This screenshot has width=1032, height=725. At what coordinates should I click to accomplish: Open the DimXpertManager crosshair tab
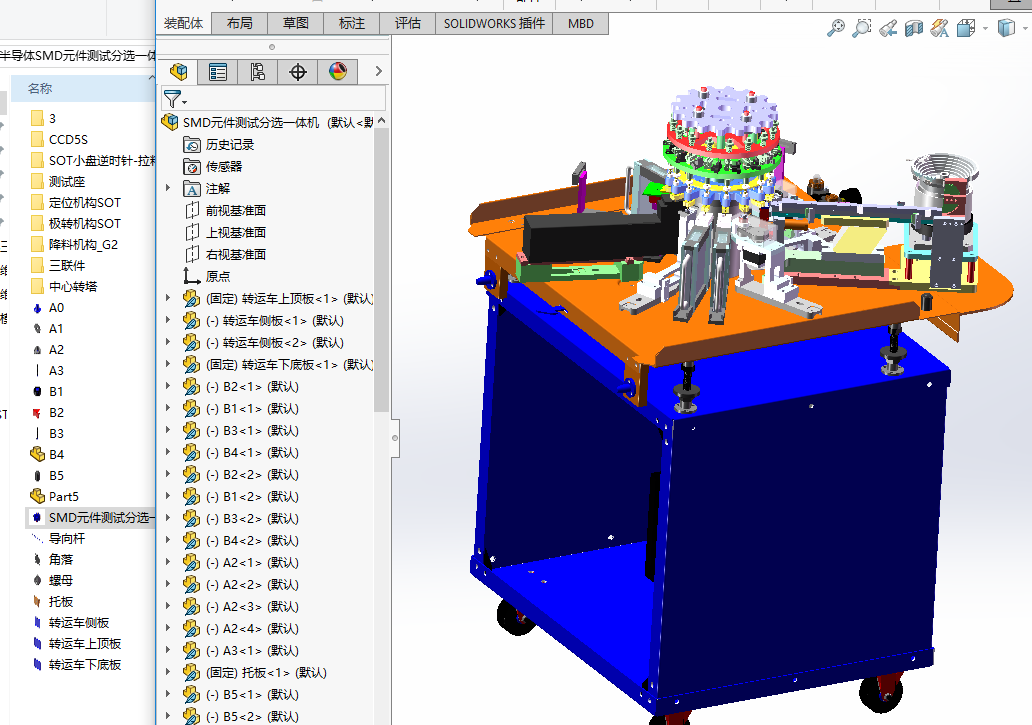(x=297, y=72)
